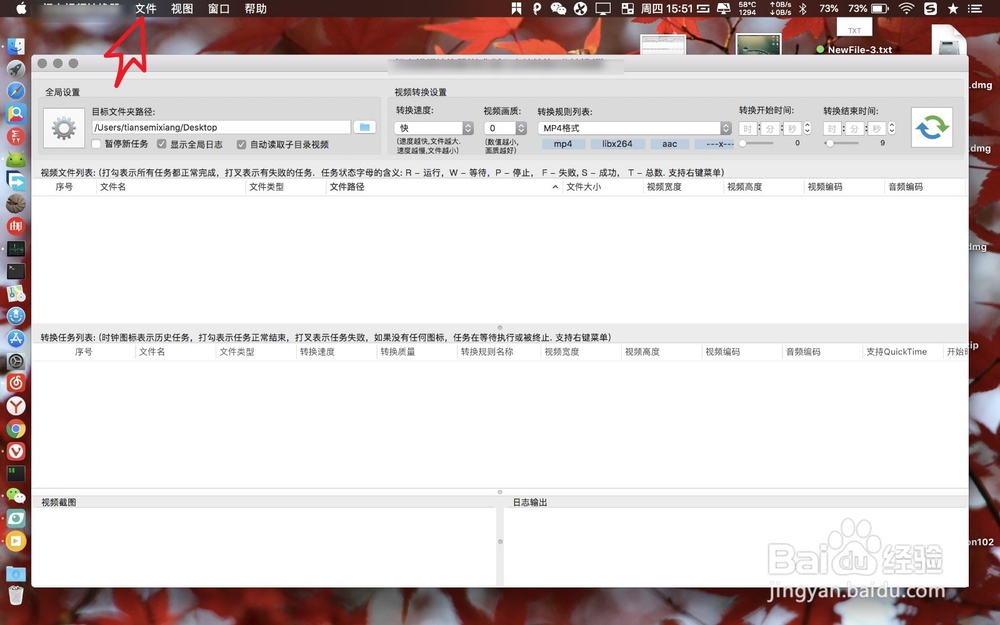Open the 帮助 menu
This screenshot has width=1000, height=625.
pyautogui.click(x=255, y=8)
